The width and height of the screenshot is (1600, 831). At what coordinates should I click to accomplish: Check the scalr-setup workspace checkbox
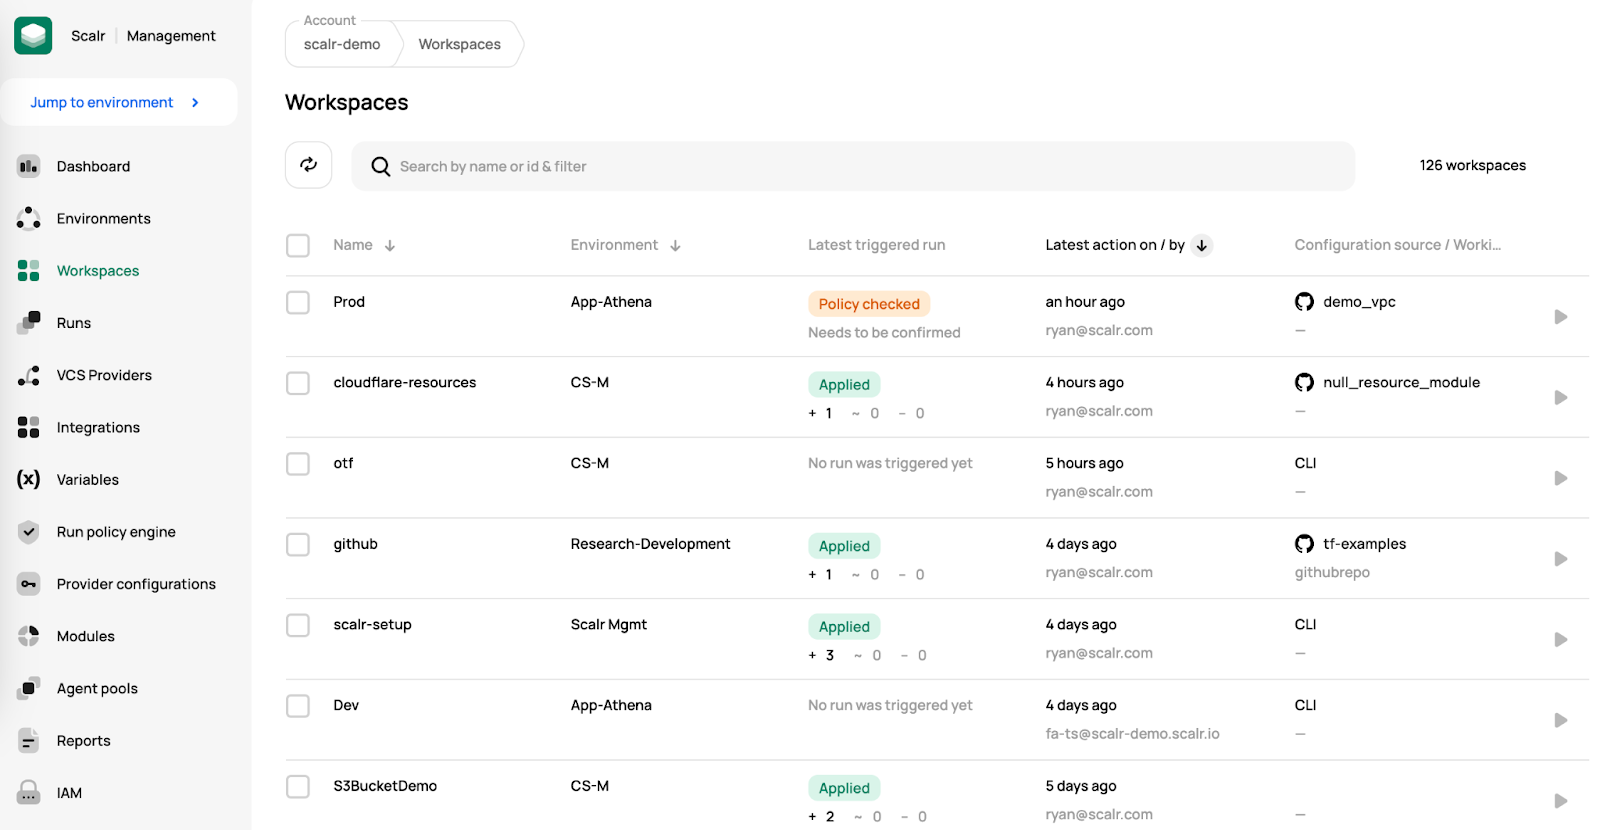[x=298, y=625]
